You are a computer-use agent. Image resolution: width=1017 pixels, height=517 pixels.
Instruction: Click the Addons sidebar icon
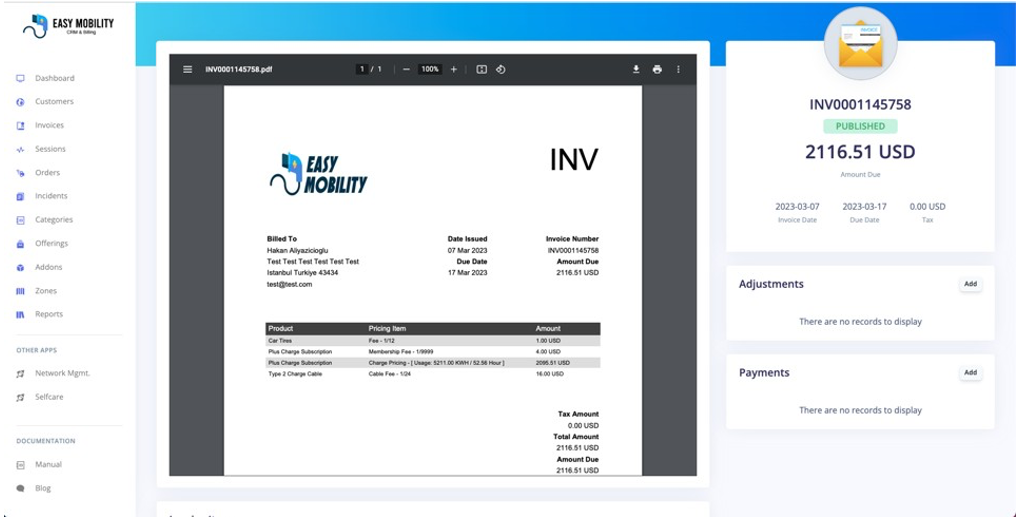click(20, 267)
